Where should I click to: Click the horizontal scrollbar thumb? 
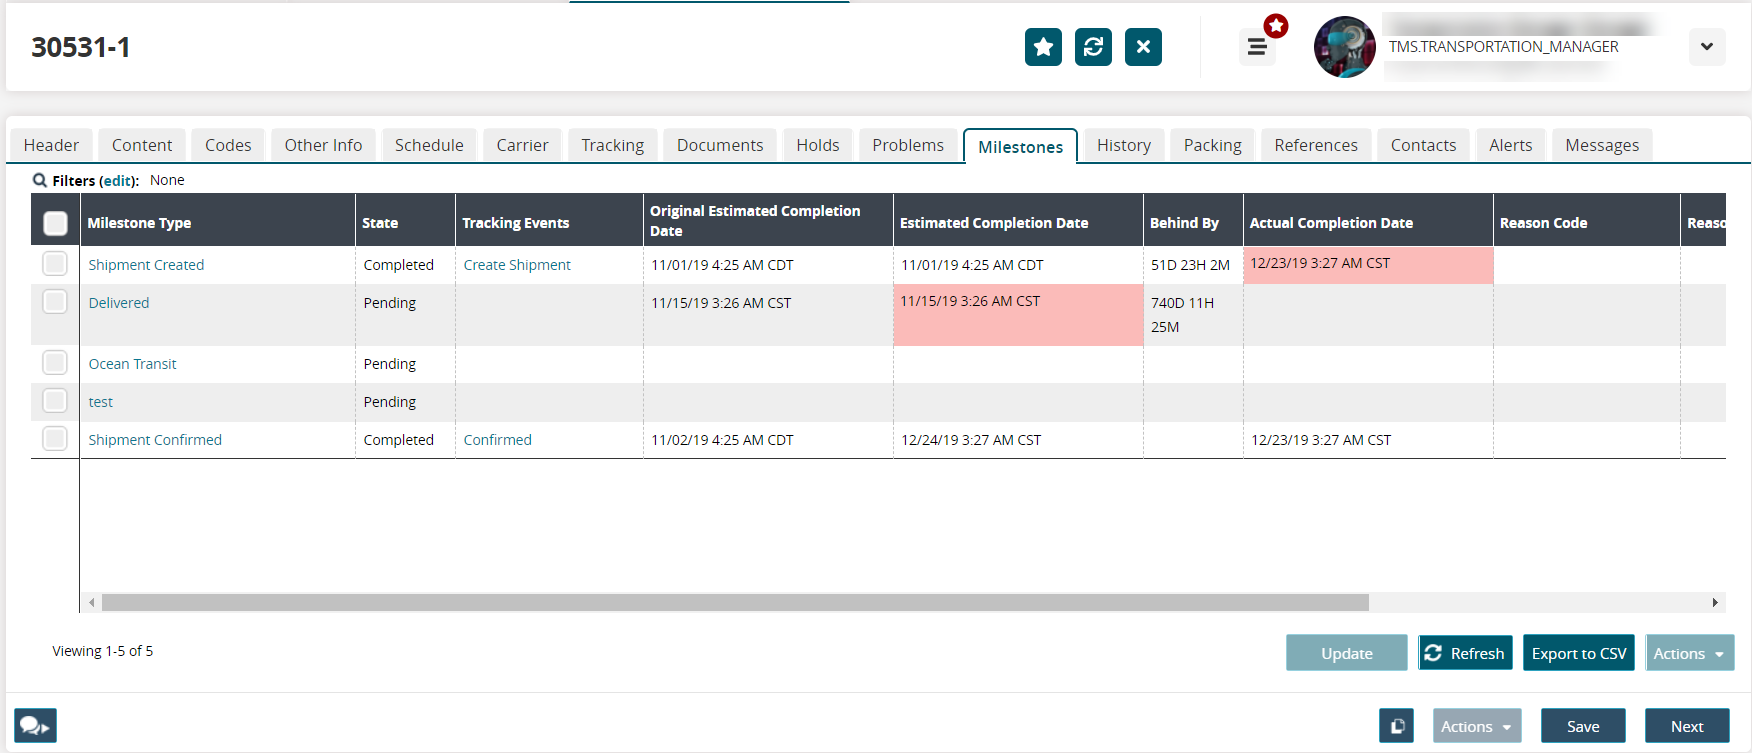735,602
